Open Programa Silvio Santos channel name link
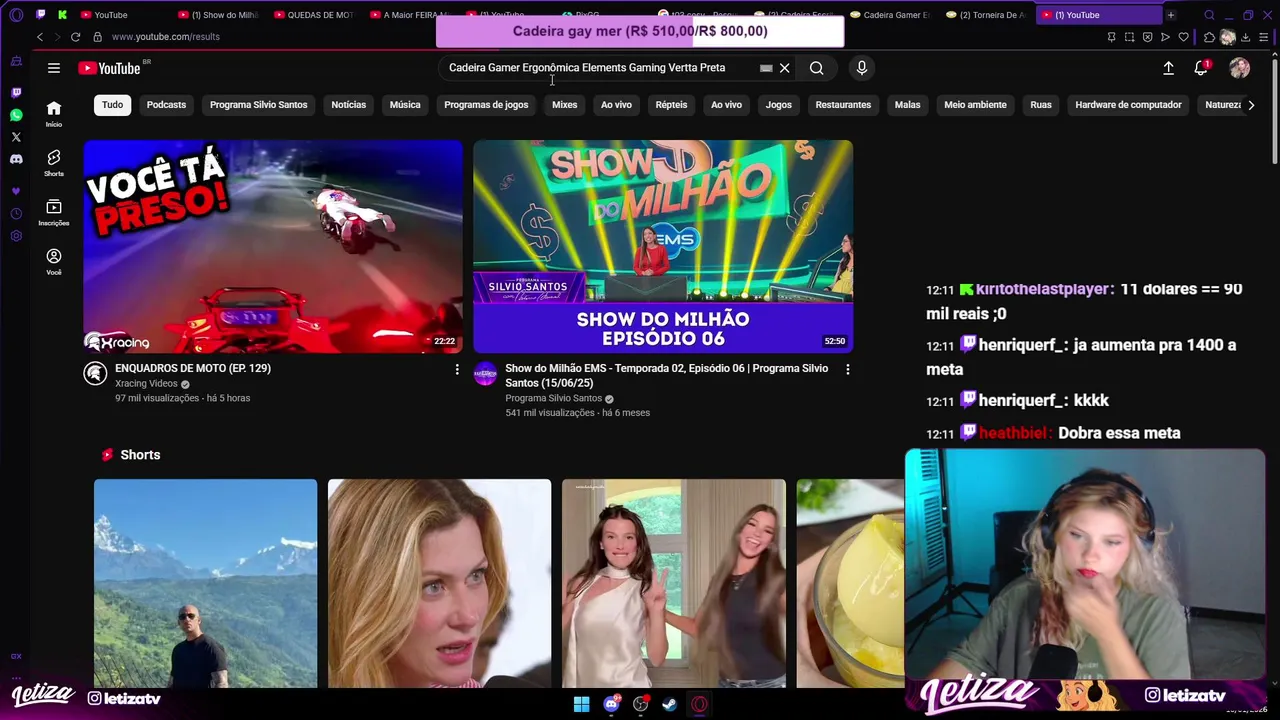The image size is (1280, 720). tap(553, 398)
